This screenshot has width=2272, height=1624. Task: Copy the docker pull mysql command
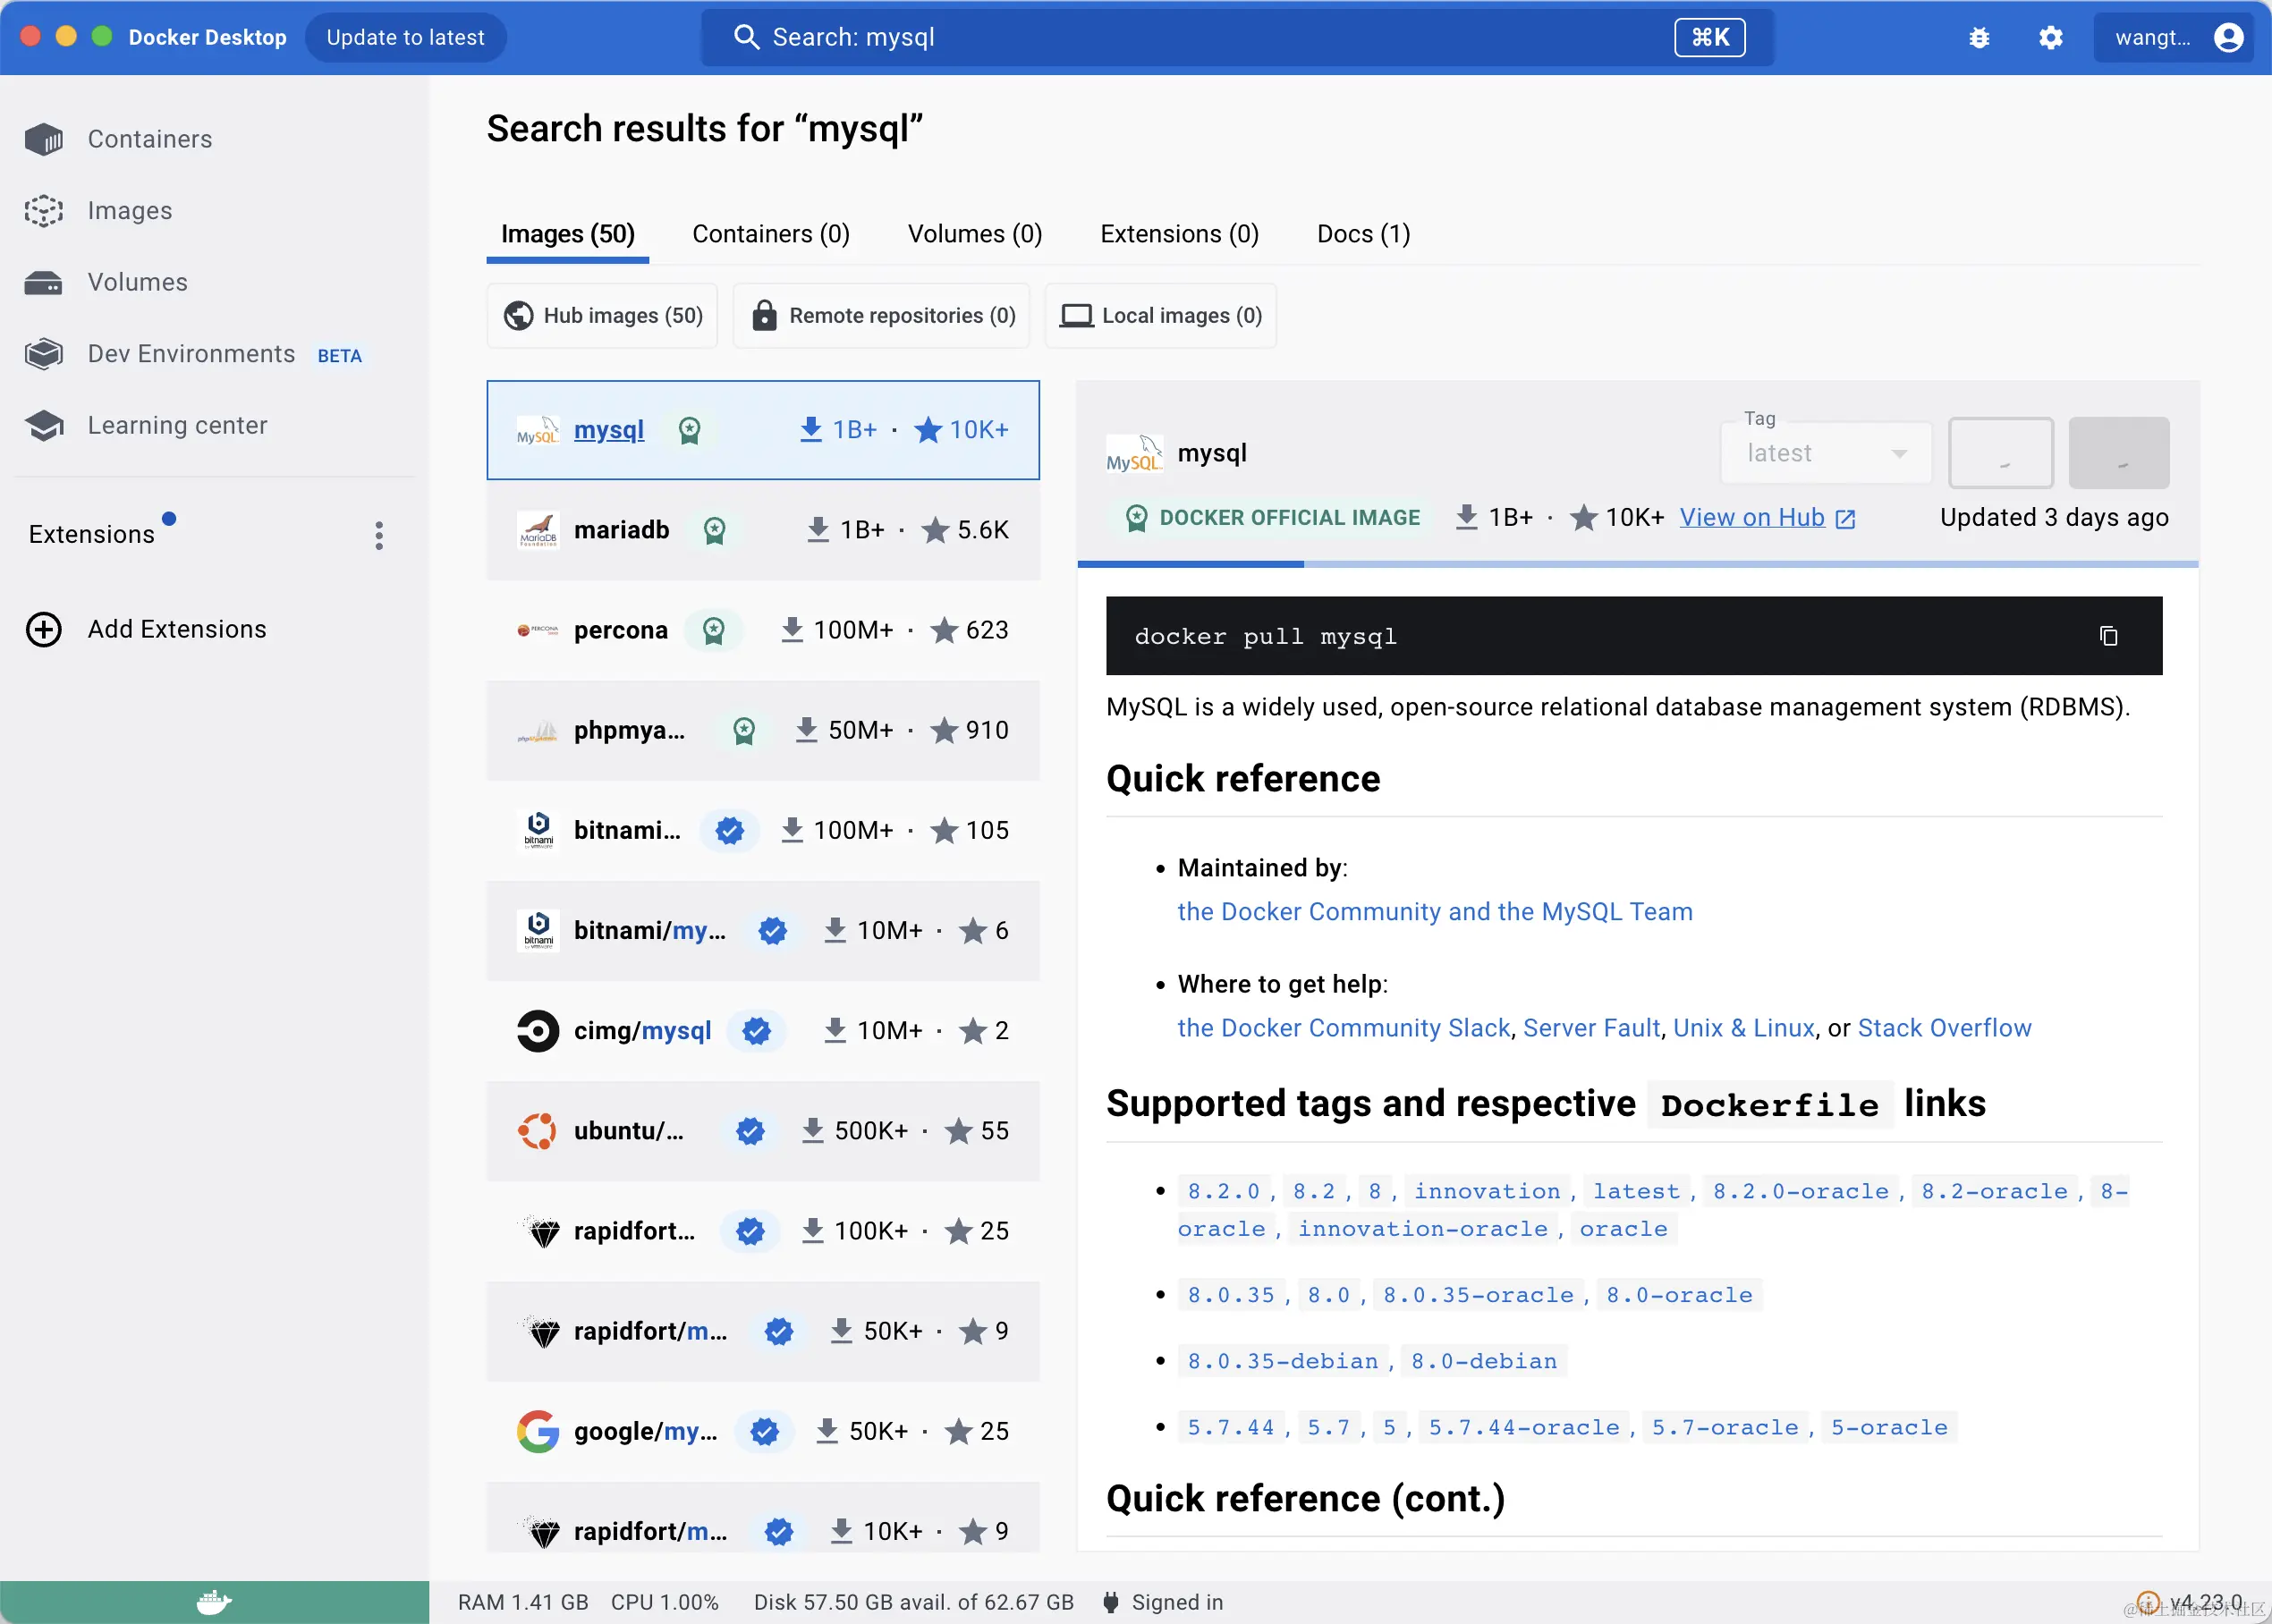point(2109,636)
